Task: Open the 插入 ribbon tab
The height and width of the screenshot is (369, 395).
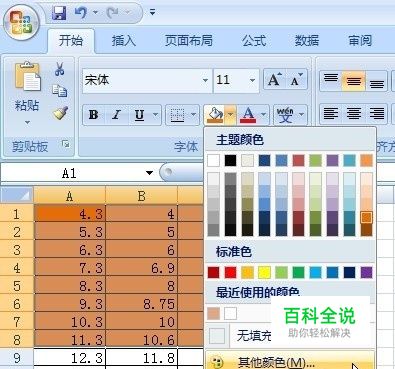Action: point(123,41)
